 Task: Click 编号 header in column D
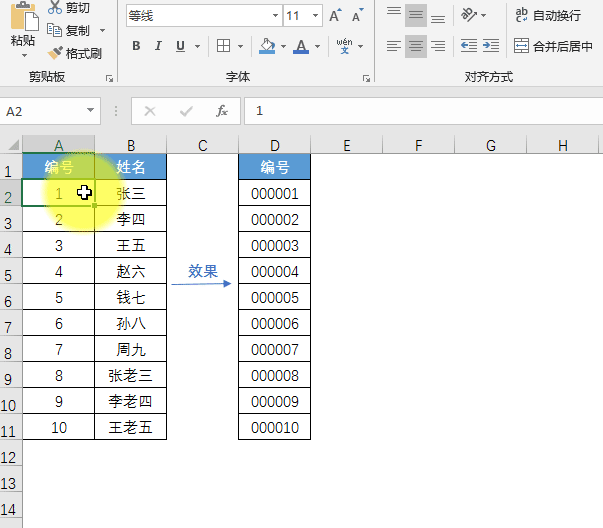[x=275, y=167]
